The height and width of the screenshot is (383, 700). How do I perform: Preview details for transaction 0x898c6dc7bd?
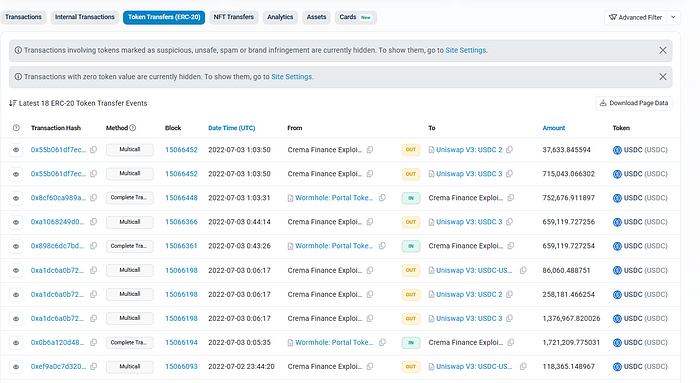[16, 246]
